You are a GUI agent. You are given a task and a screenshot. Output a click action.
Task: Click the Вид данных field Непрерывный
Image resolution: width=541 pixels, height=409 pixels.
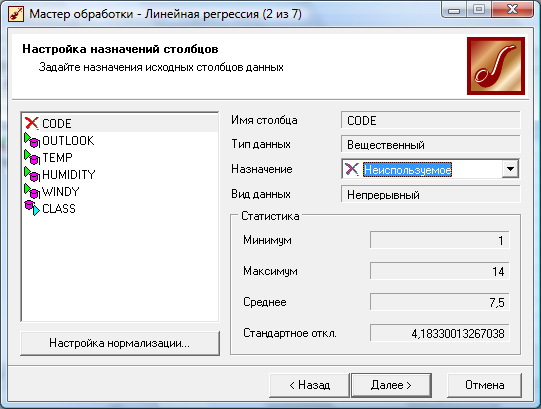coord(430,194)
